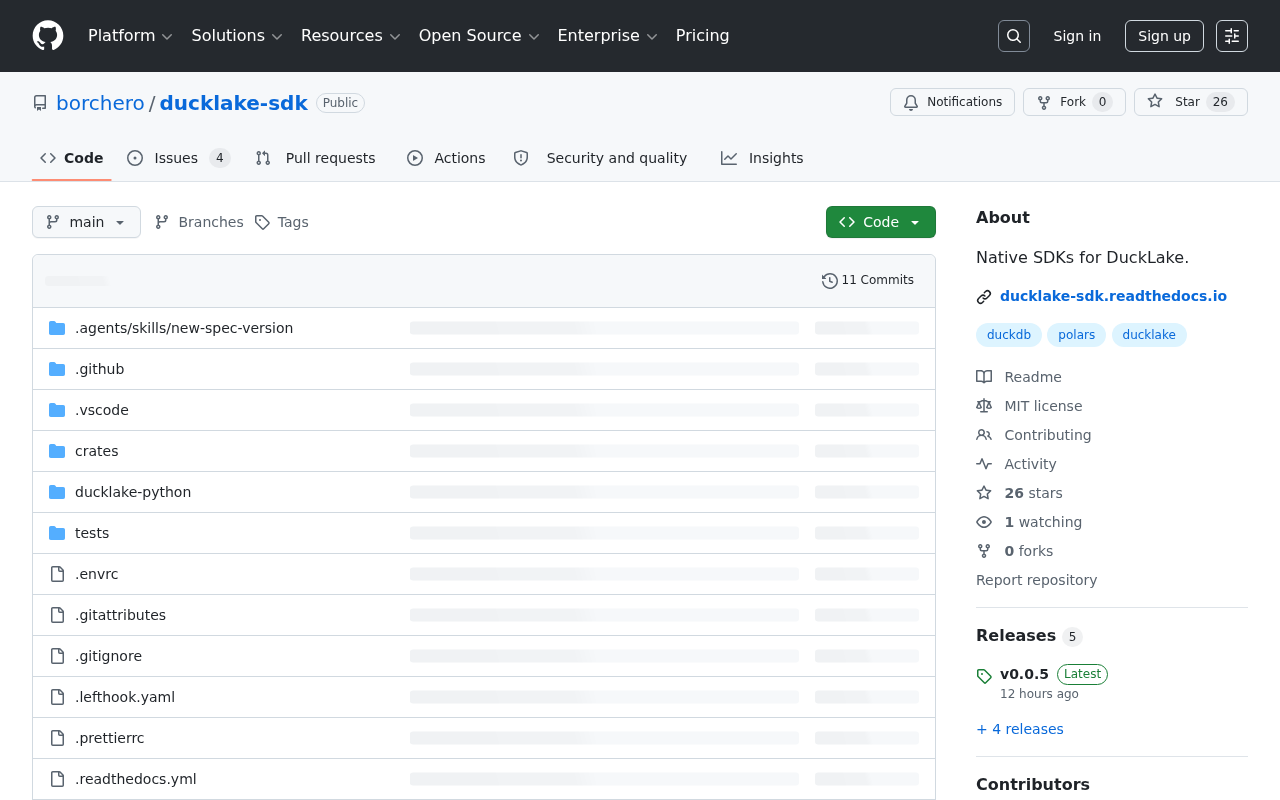This screenshot has height=800, width=1280.
Task: Expand the Open Source menu
Action: click(x=479, y=36)
